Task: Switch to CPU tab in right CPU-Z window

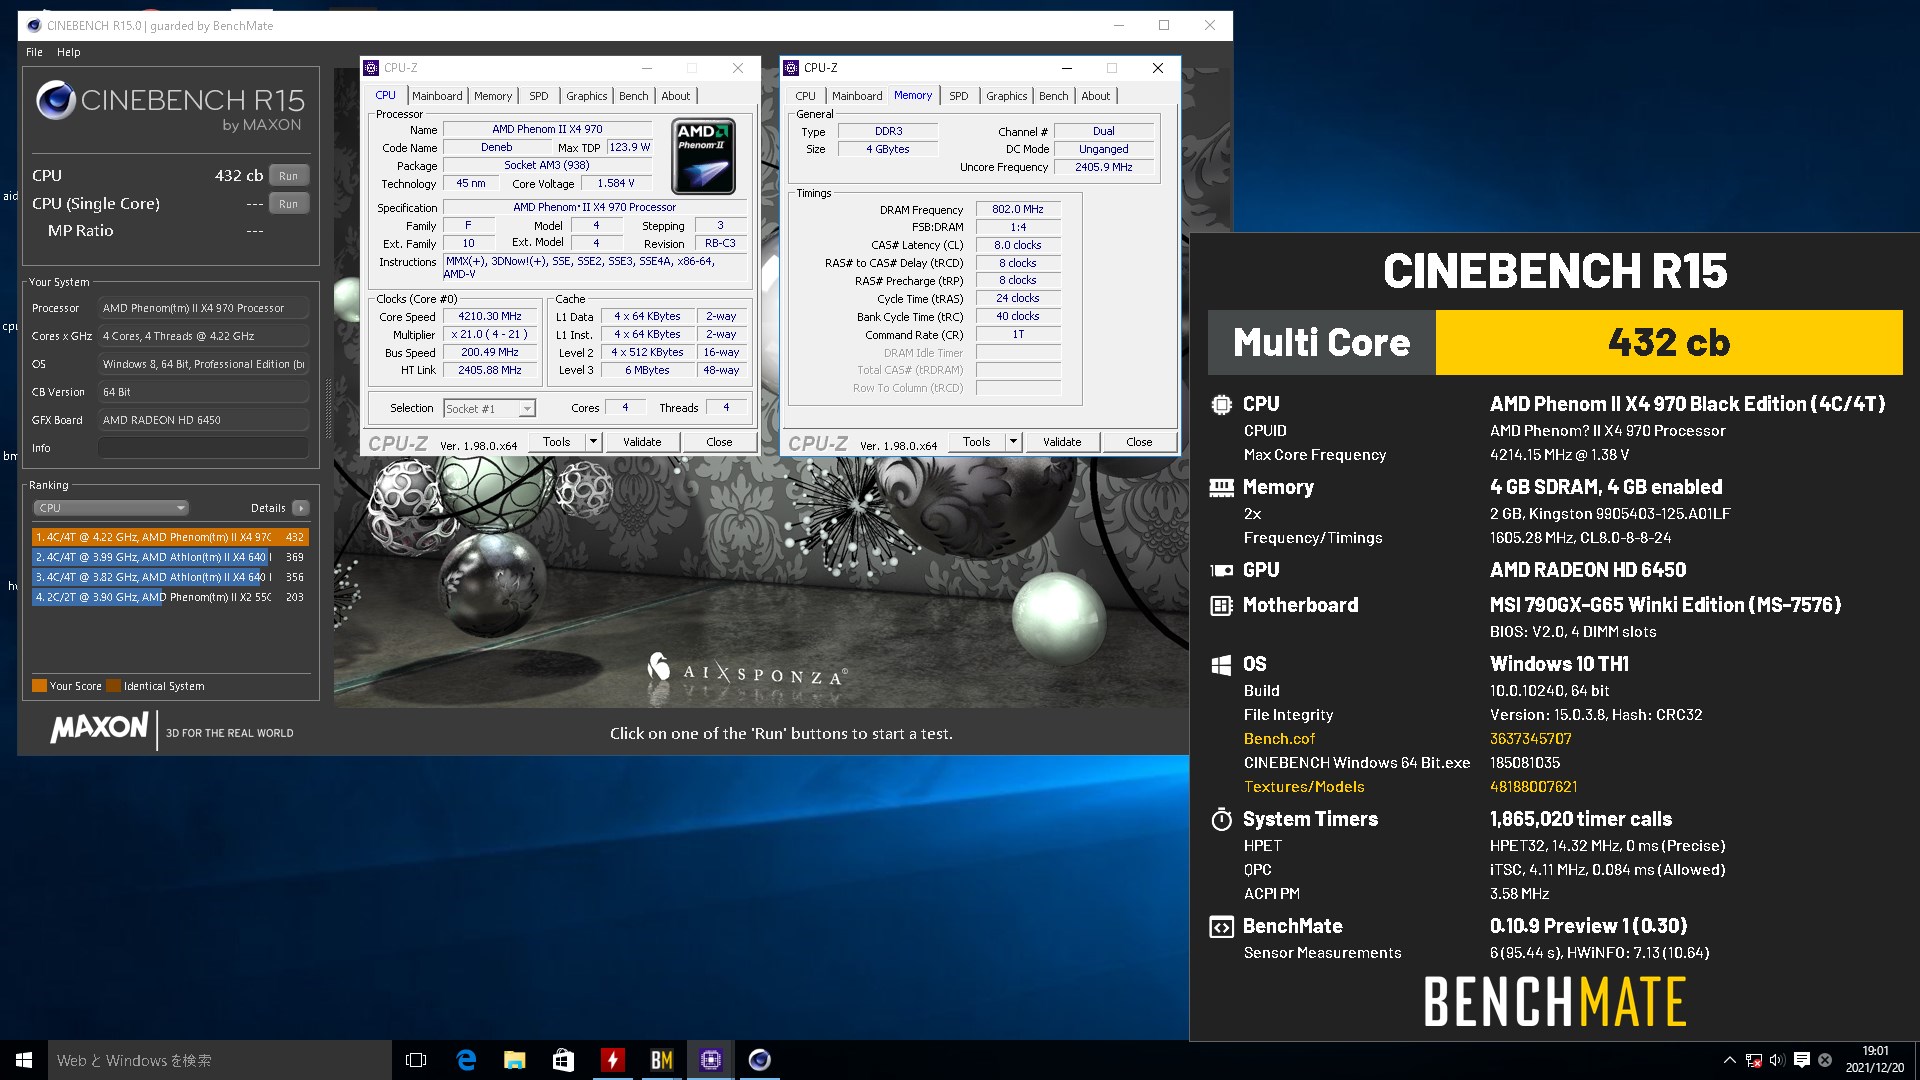Action: [805, 96]
